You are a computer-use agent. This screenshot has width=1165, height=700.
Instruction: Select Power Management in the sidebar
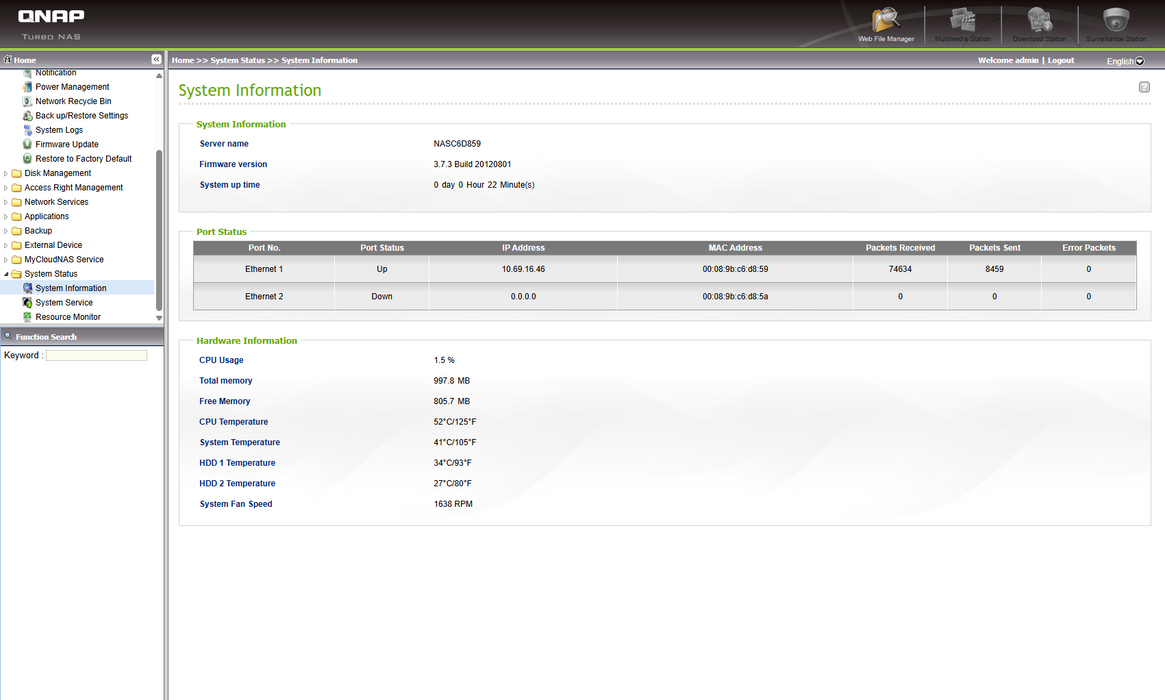[x=72, y=87]
